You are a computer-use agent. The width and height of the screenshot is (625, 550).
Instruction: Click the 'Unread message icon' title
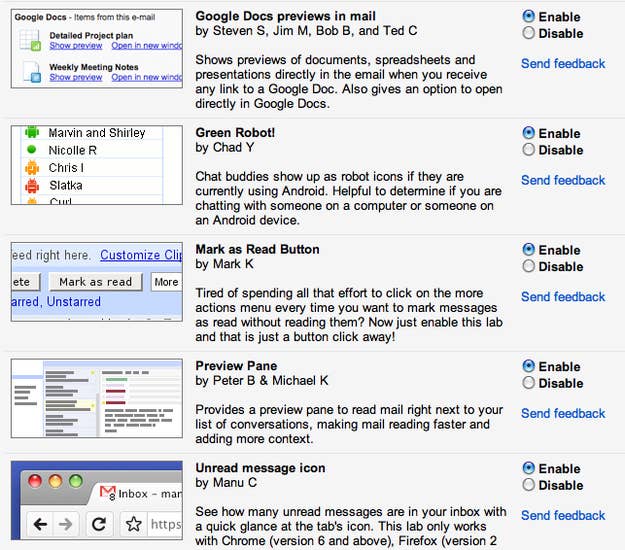click(260, 468)
